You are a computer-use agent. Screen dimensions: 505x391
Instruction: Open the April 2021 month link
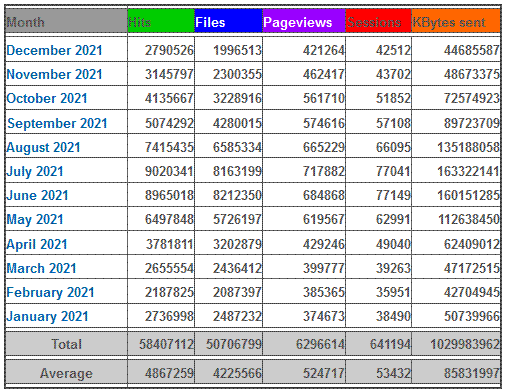coord(37,244)
